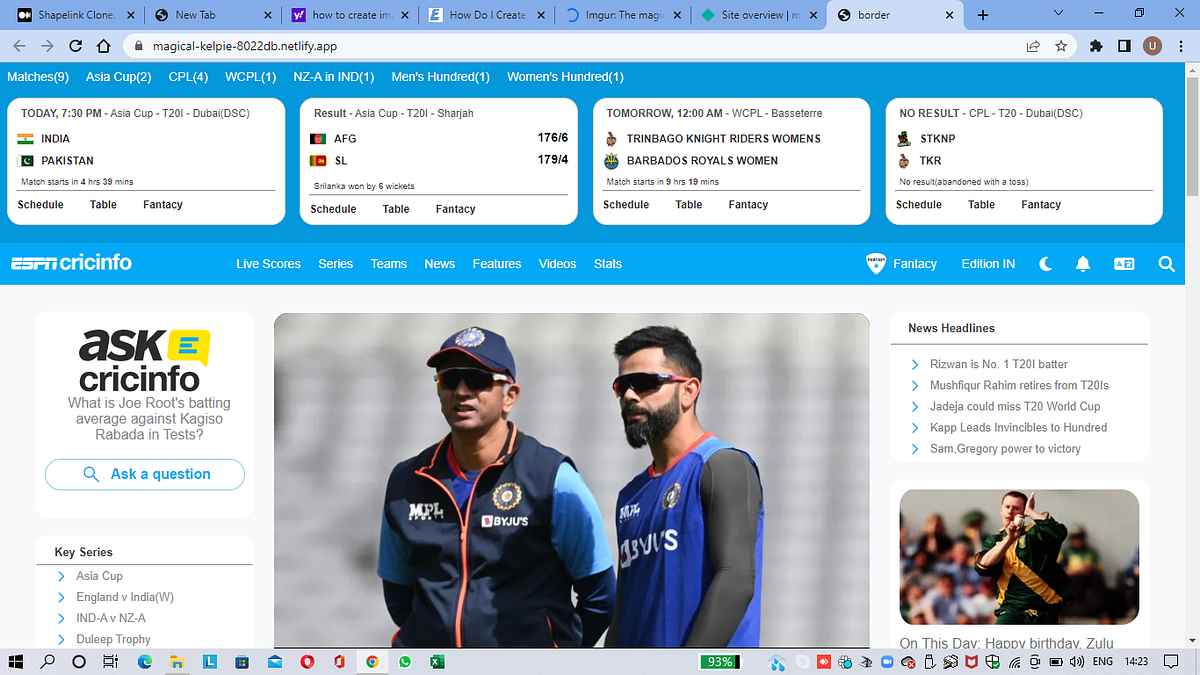
Task: Open Excel from the taskbar
Action: pyautogui.click(x=438, y=661)
